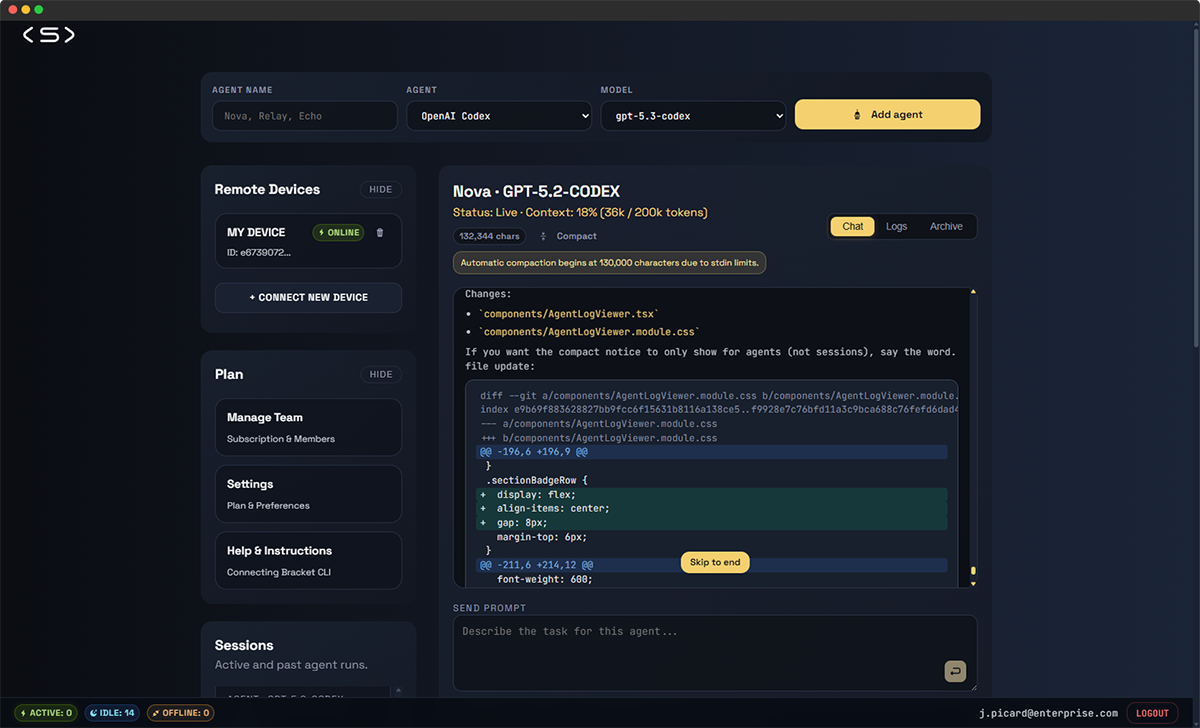Delete MY DEVICE using the trash icon

tap(378, 232)
